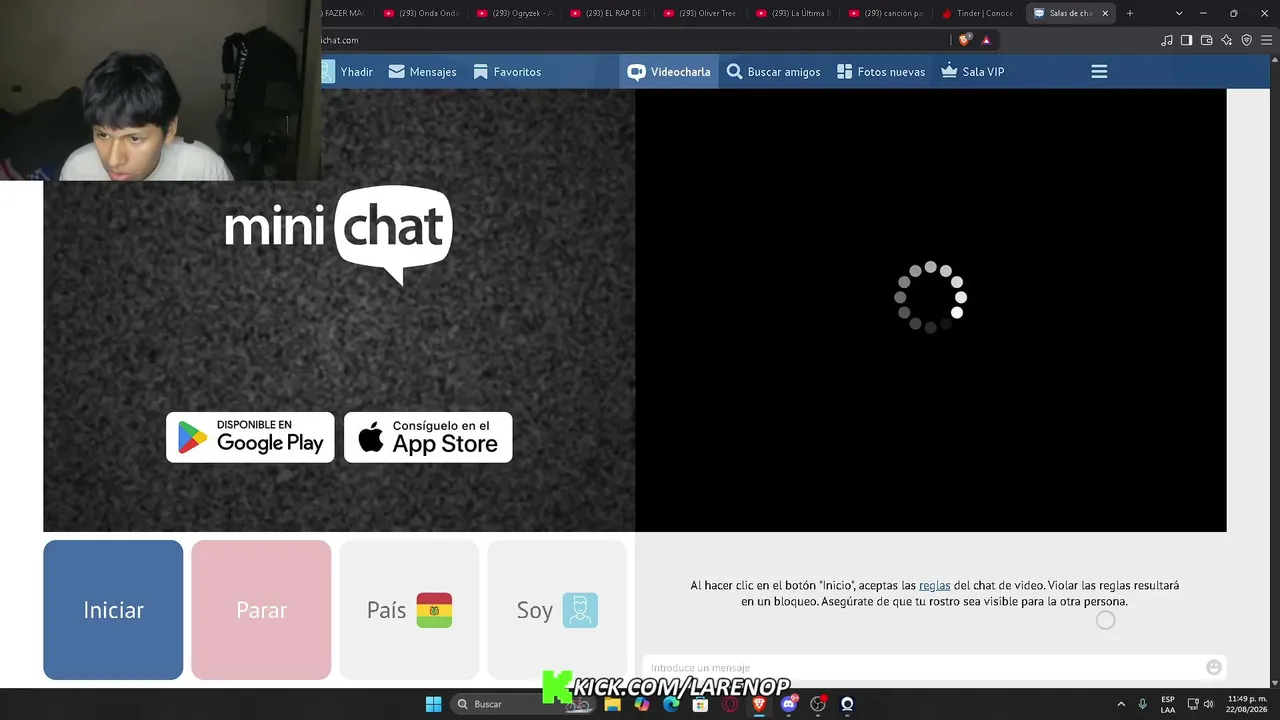Open the reglas link
1280x720 pixels.
pos(934,585)
